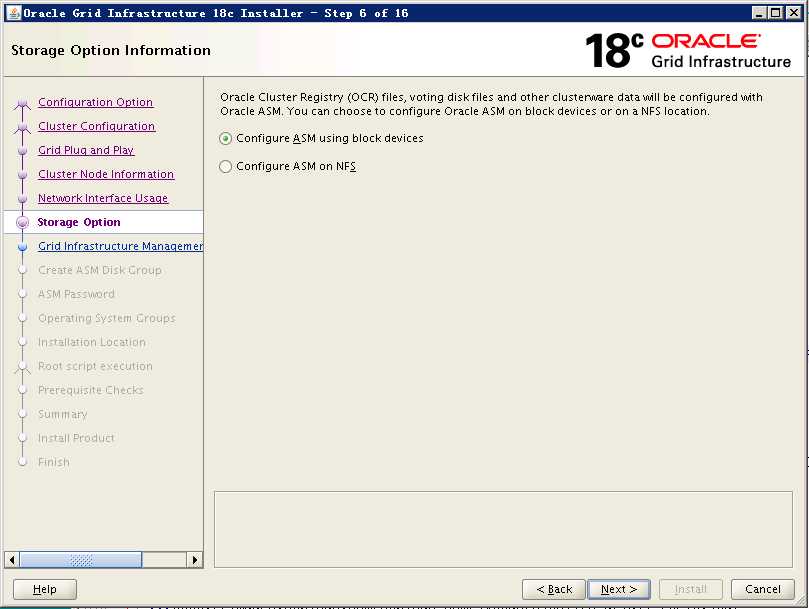
Task: Click the empty message panel at bottom
Action: pyautogui.click(x=503, y=529)
